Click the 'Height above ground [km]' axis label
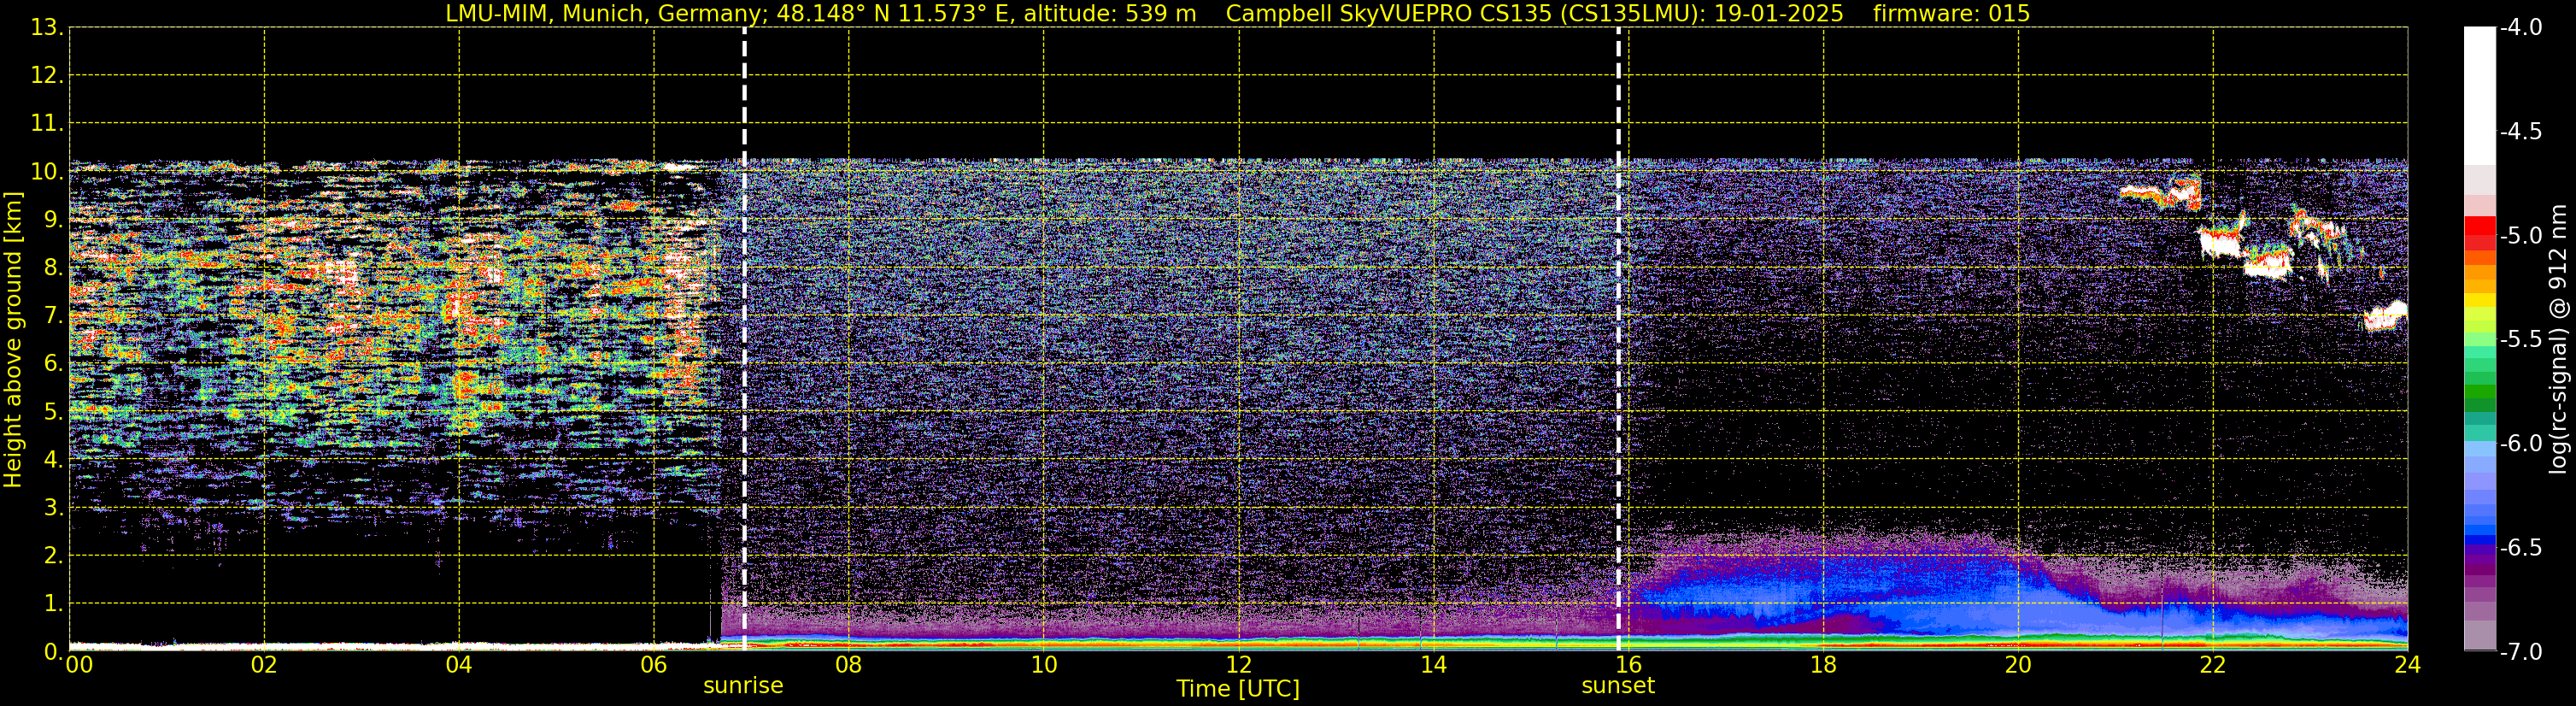Image resolution: width=2576 pixels, height=706 pixels. (13, 340)
